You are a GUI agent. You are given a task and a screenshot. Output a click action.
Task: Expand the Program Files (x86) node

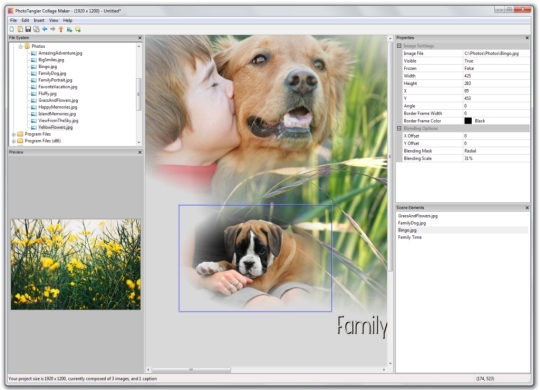point(14,141)
